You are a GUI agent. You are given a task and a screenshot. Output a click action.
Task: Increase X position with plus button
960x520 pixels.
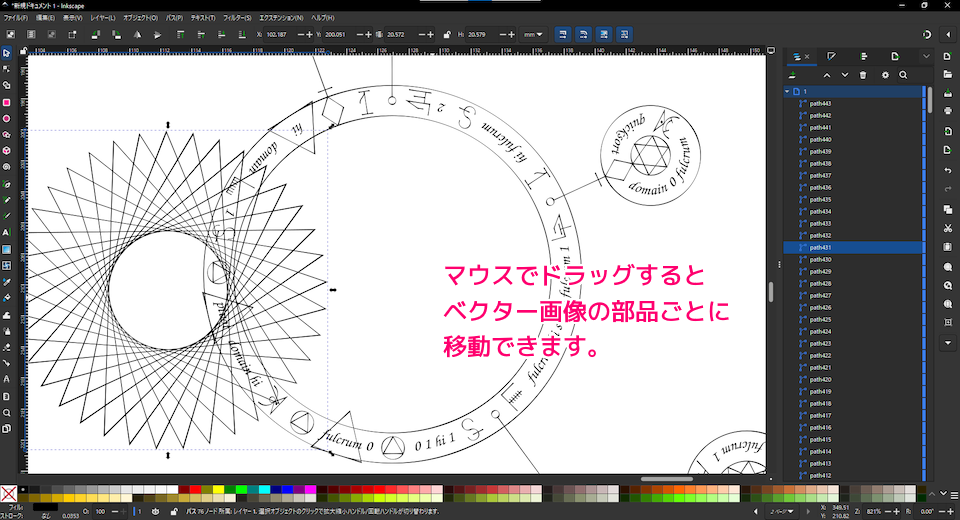tap(309, 35)
